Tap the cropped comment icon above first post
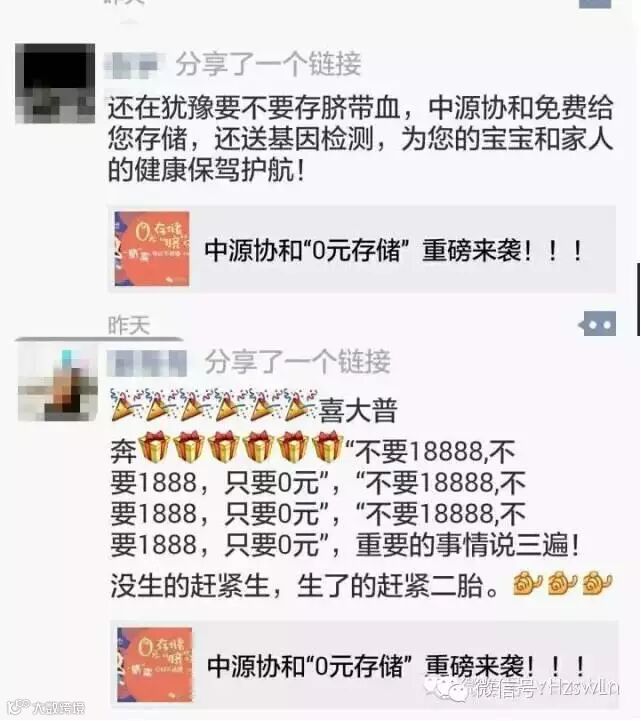The width and height of the screenshot is (641, 721). [595, 4]
